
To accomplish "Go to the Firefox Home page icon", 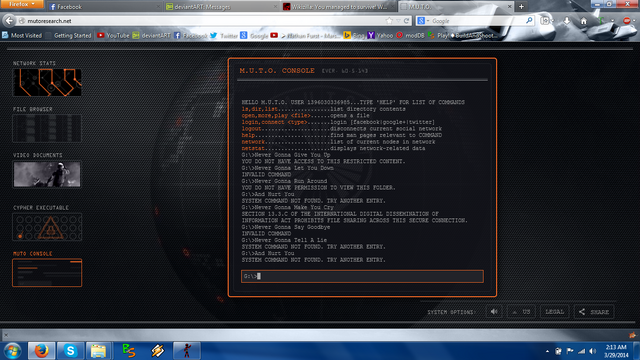I will click(x=584, y=21).
